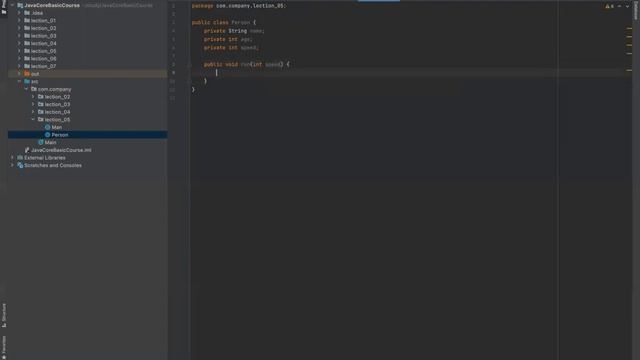Click the com.company package icon
The height and width of the screenshot is (360, 640).
(34, 89)
